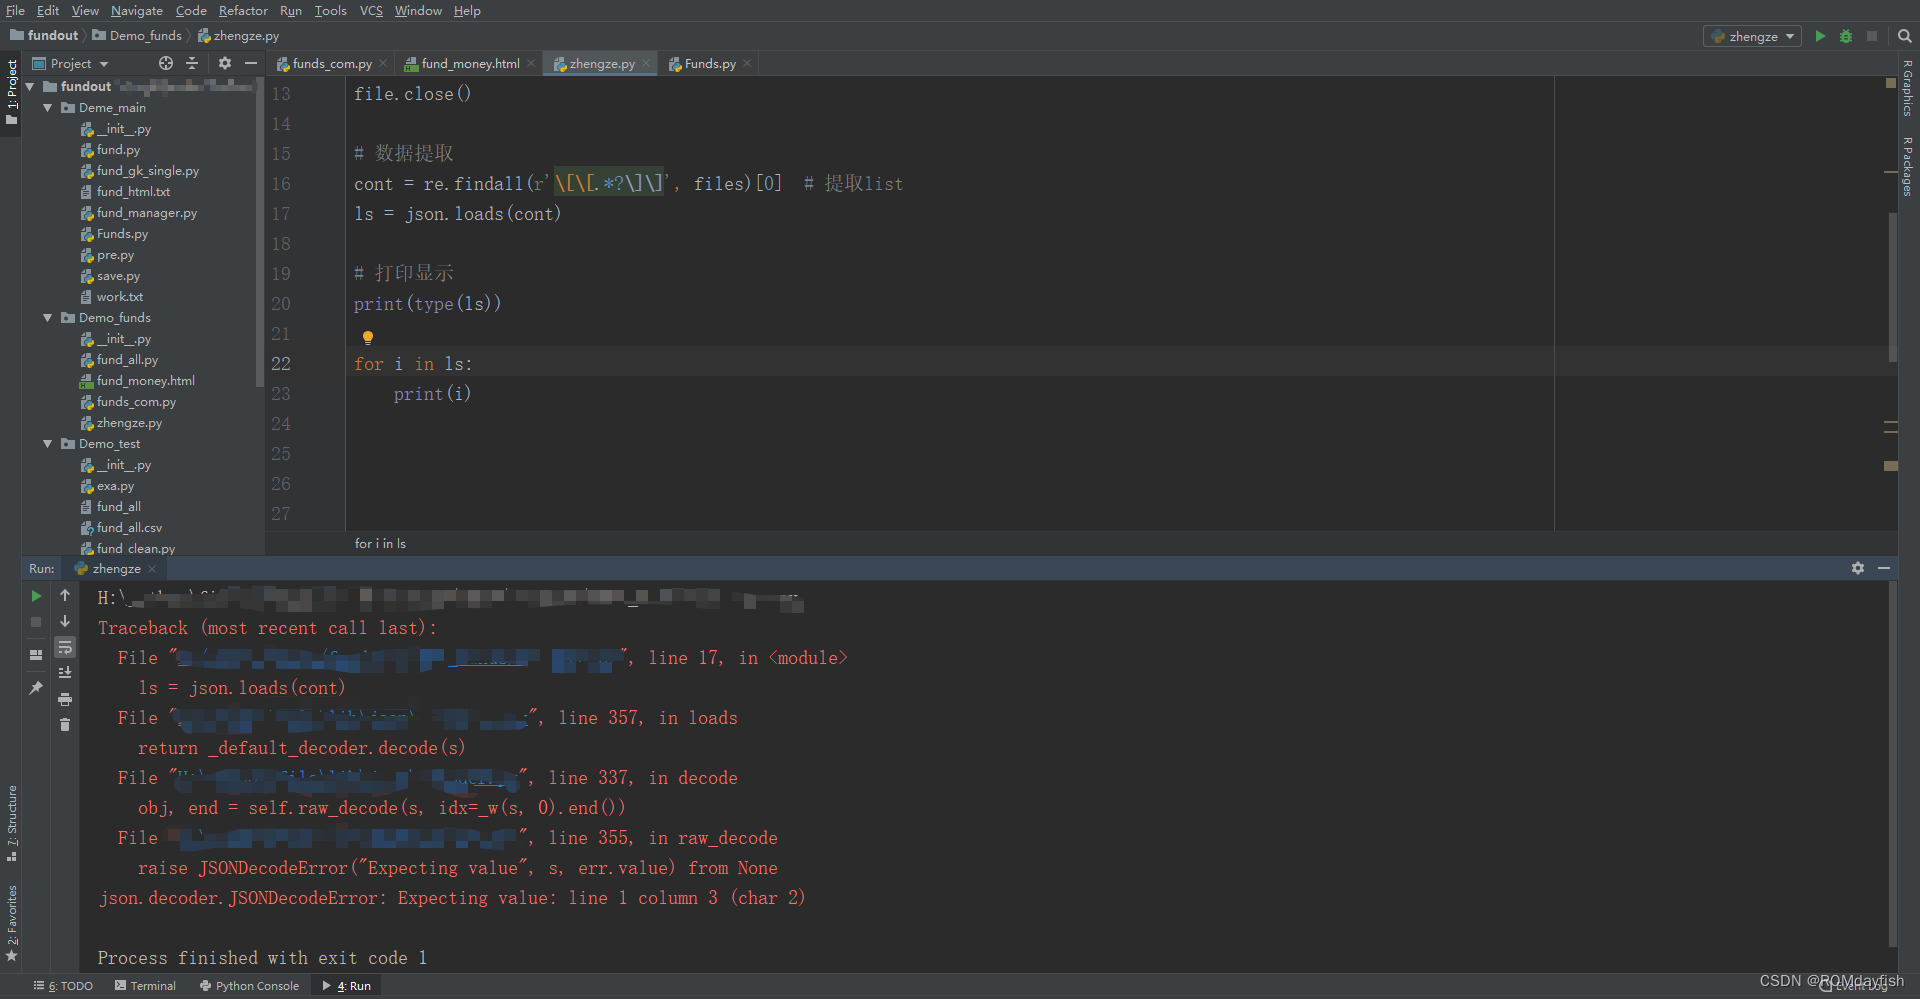Click collapse all icon in Project panel

192,63
